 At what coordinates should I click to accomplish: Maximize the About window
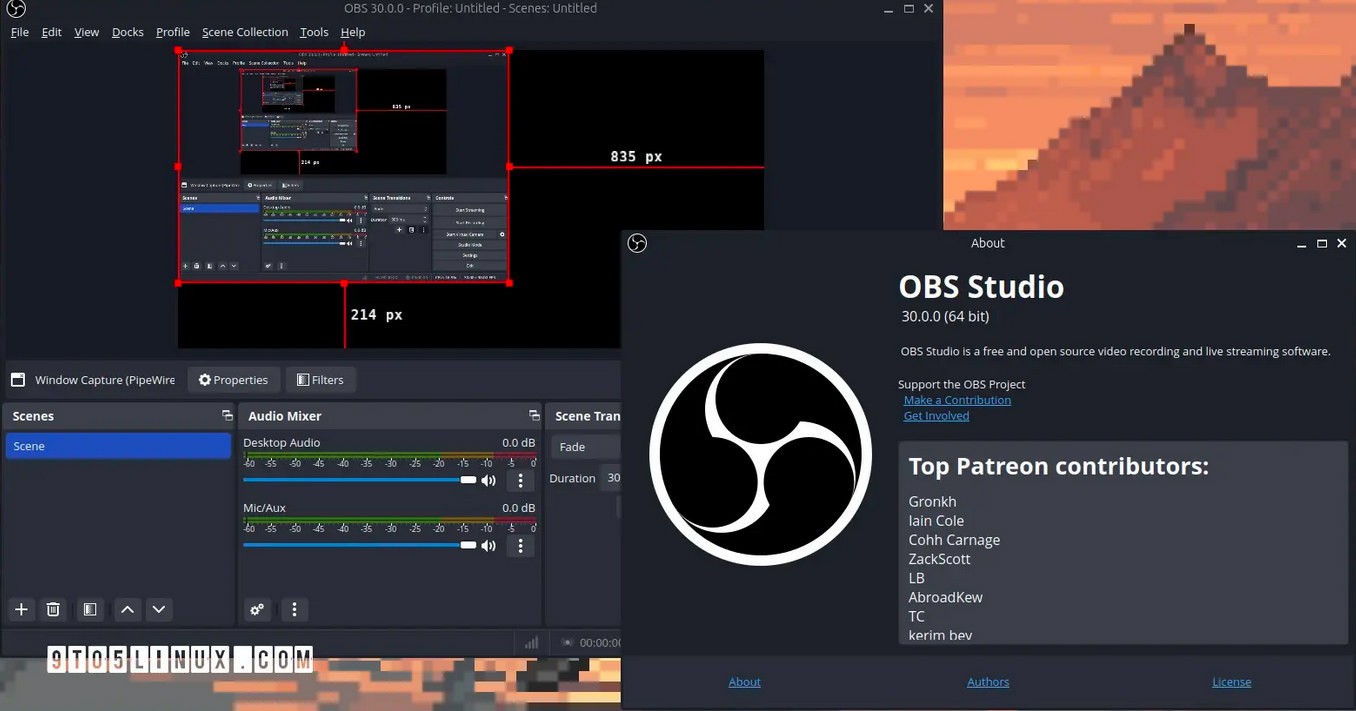click(1322, 243)
